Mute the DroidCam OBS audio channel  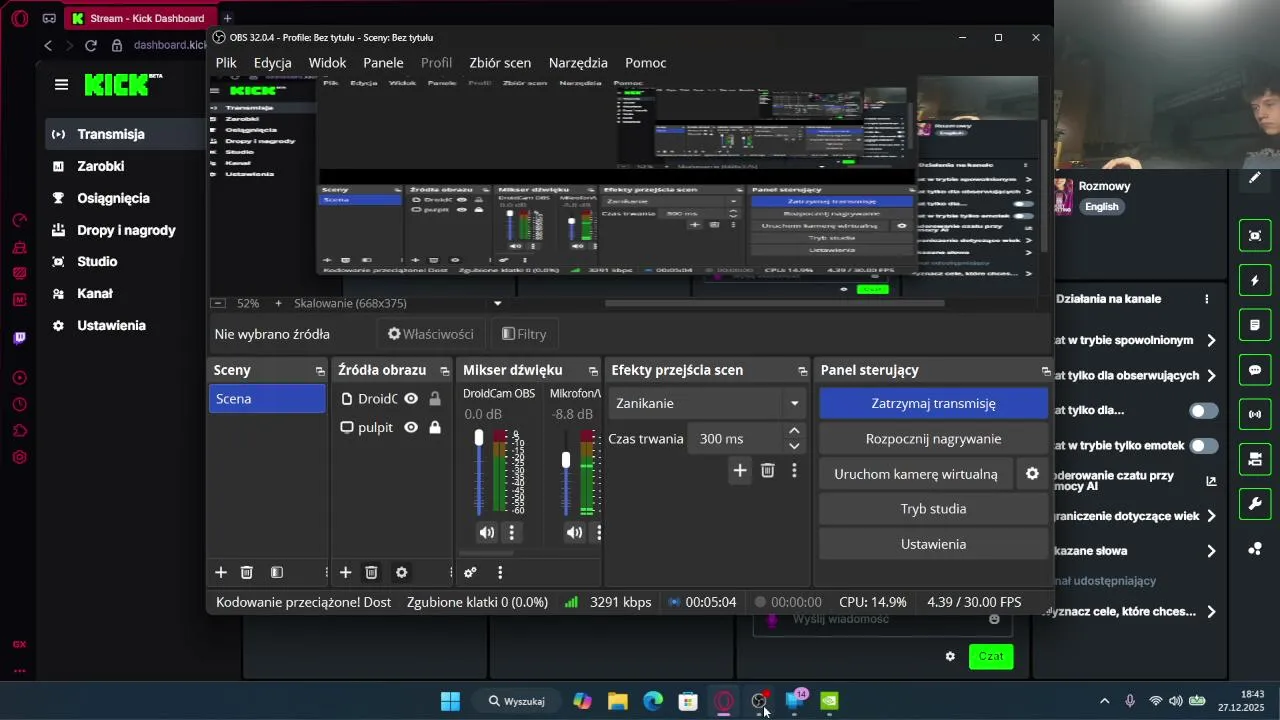tap(486, 533)
